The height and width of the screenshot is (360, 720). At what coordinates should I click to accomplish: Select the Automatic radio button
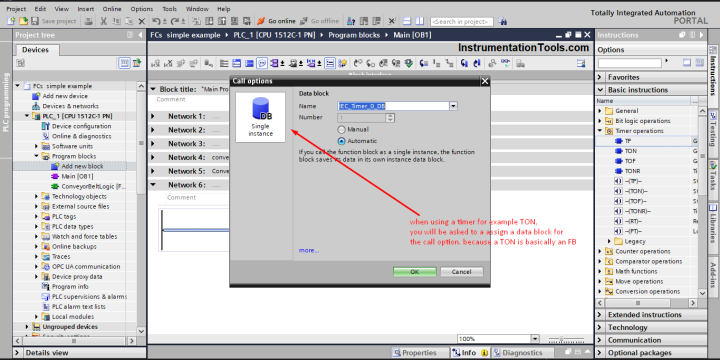tap(341, 141)
